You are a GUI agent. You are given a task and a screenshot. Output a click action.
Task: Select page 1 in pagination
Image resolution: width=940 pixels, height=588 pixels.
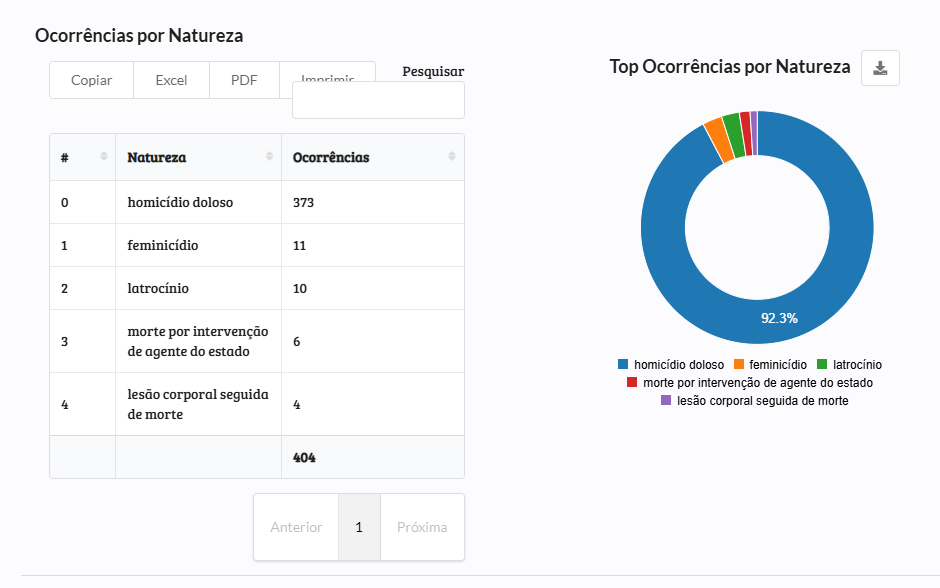click(x=359, y=527)
